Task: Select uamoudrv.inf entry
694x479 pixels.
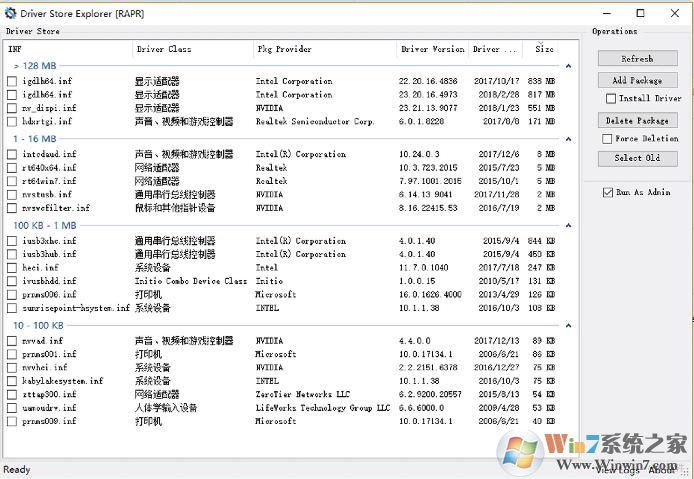Action: pyautogui.click(x=49, y=408)
